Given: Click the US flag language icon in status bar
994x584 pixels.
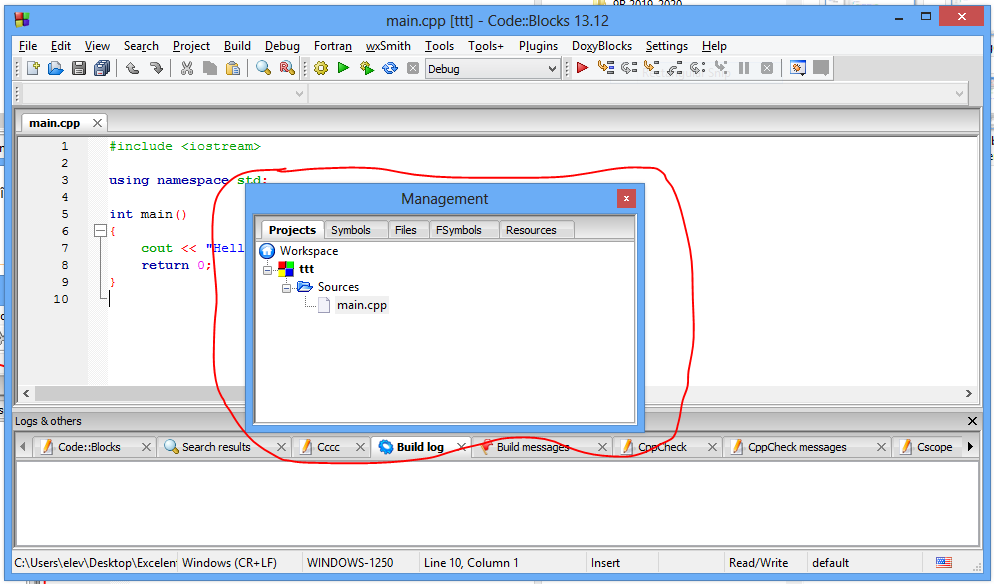Looking at the screenshot, I should (x=944, y=562).
